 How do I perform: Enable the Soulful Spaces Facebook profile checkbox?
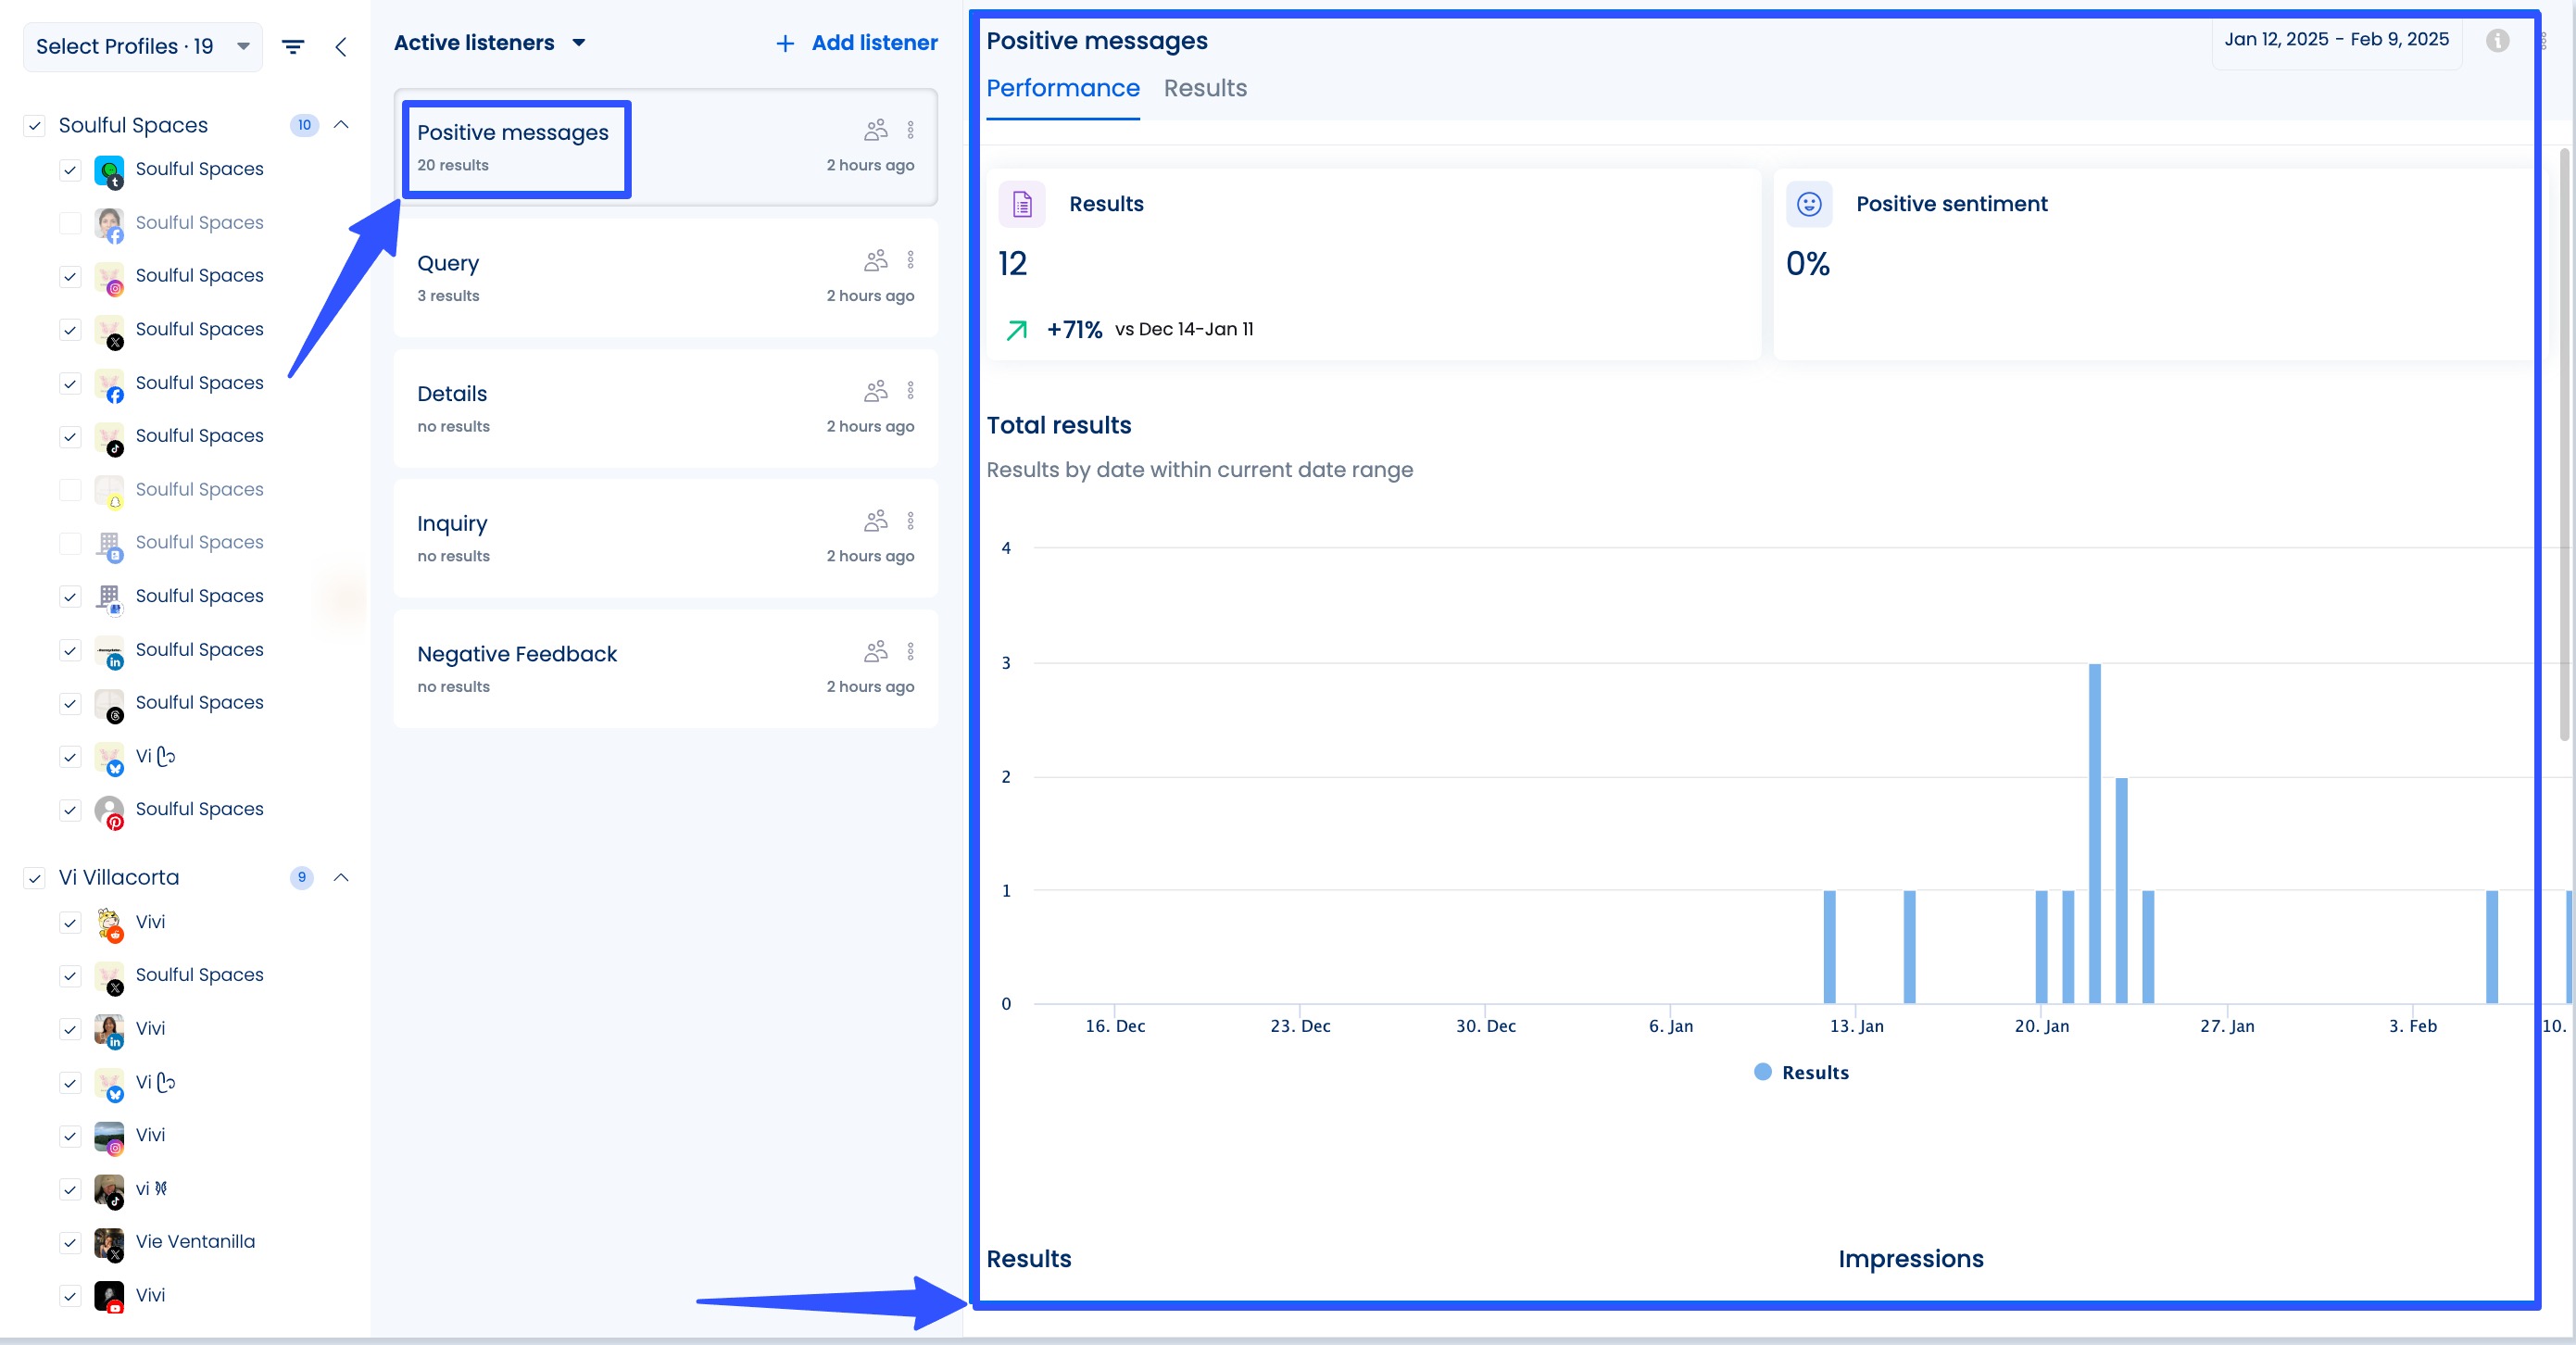pyautogui.click(x=70, y=224)
